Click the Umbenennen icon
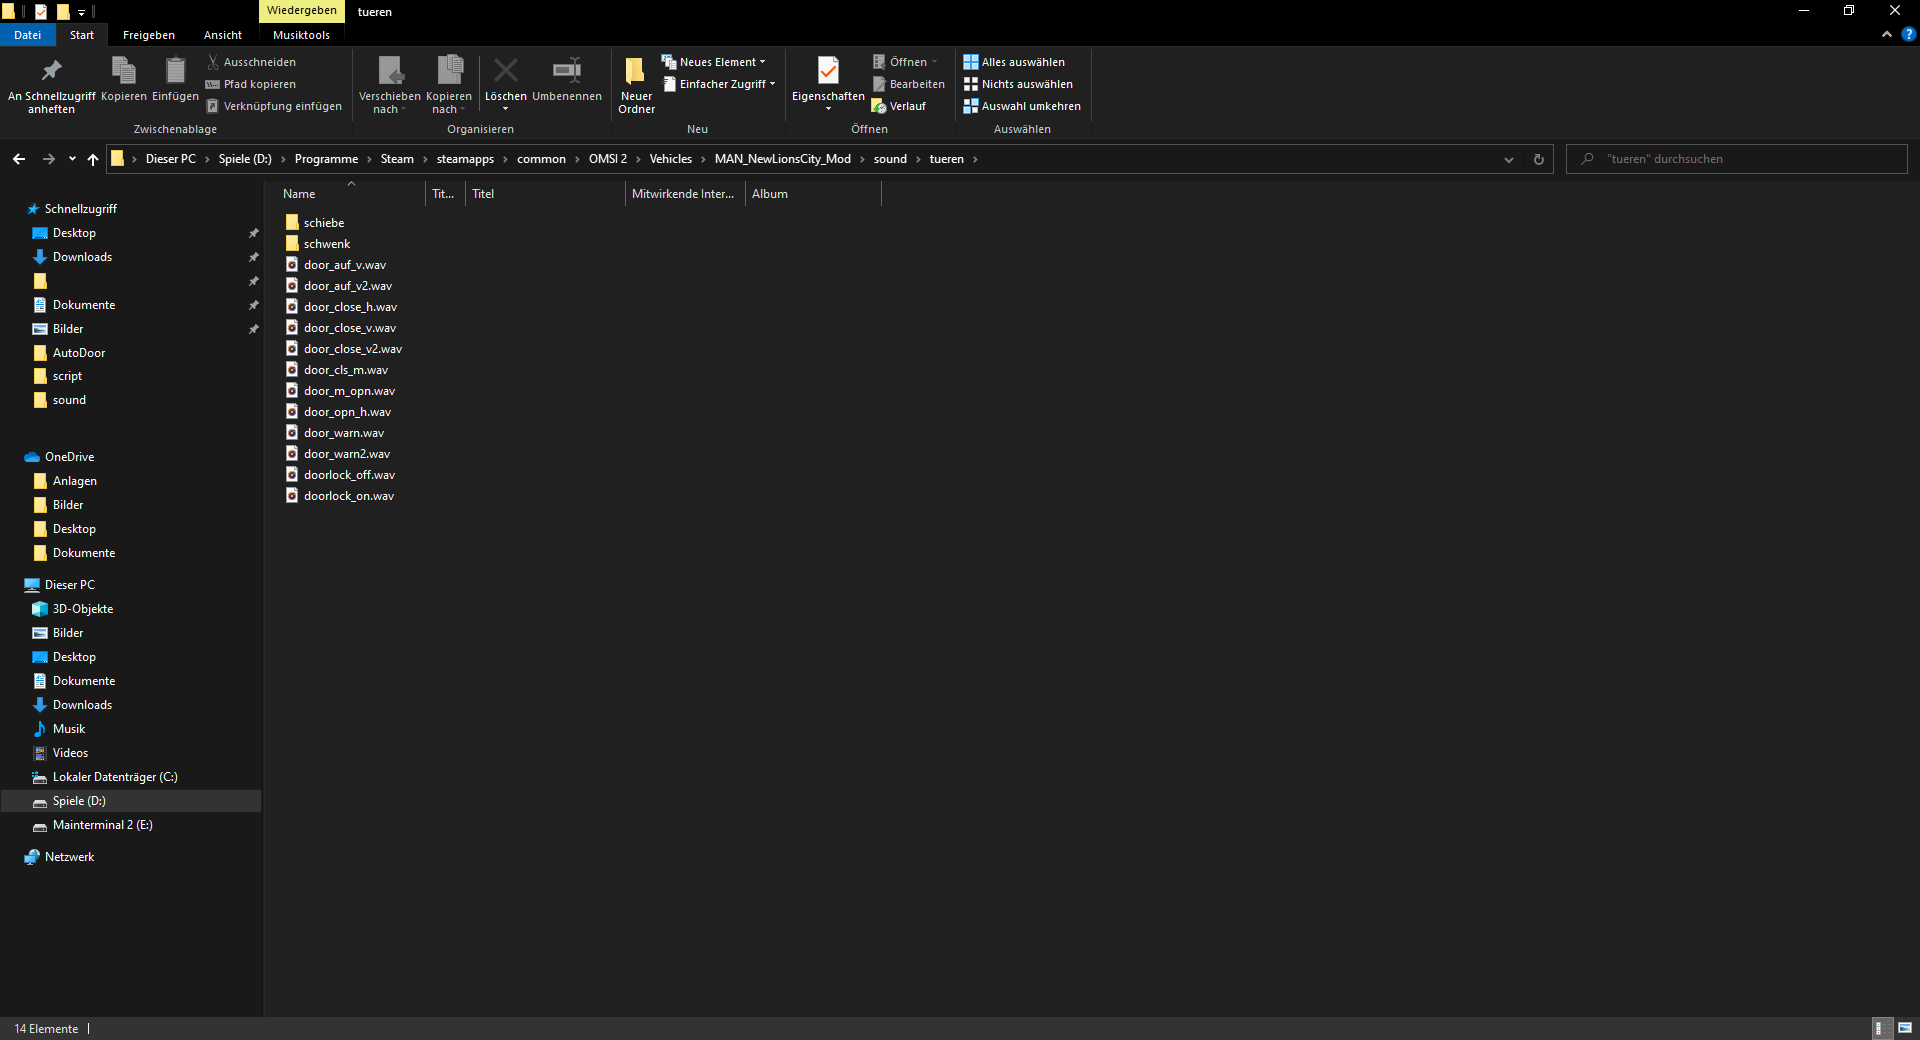The height and width of the screenshot is (1040, 1920). pos(566,72)
